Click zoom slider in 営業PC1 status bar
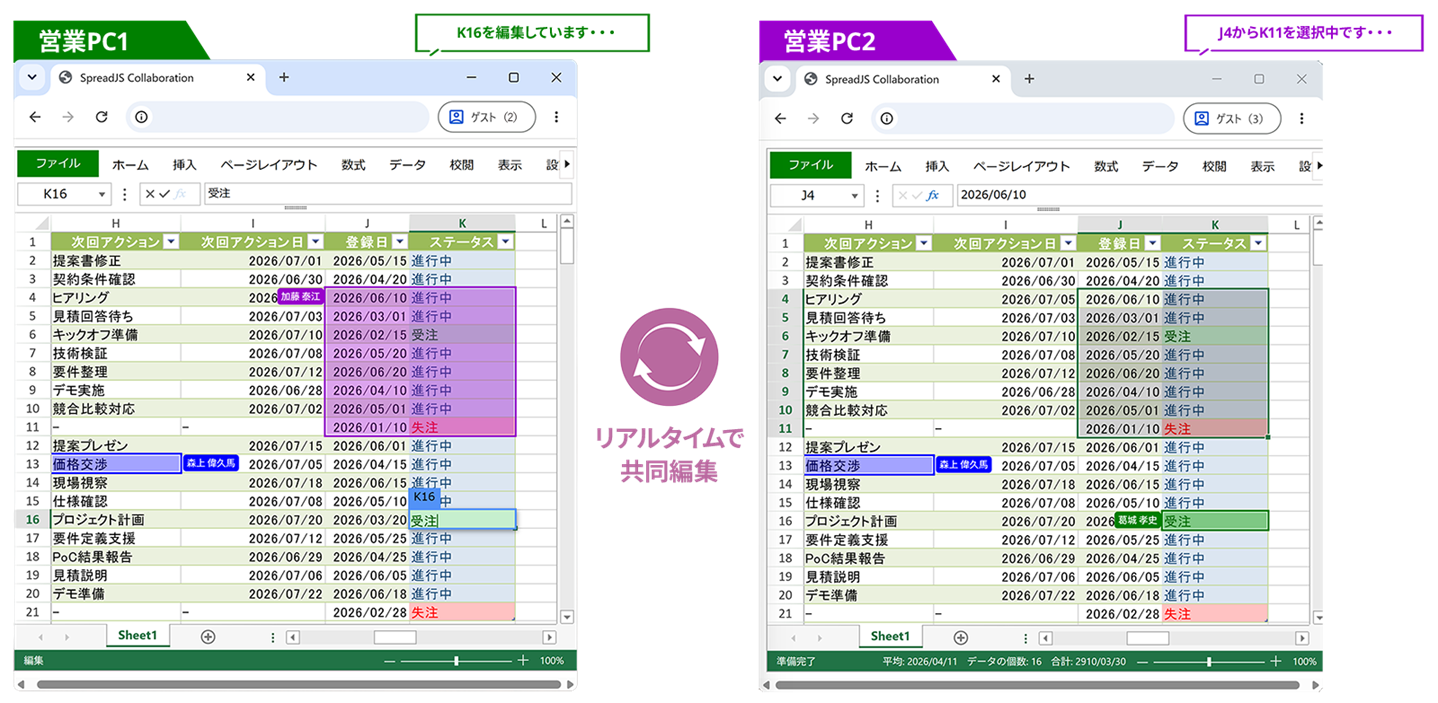 coord(457,660)
